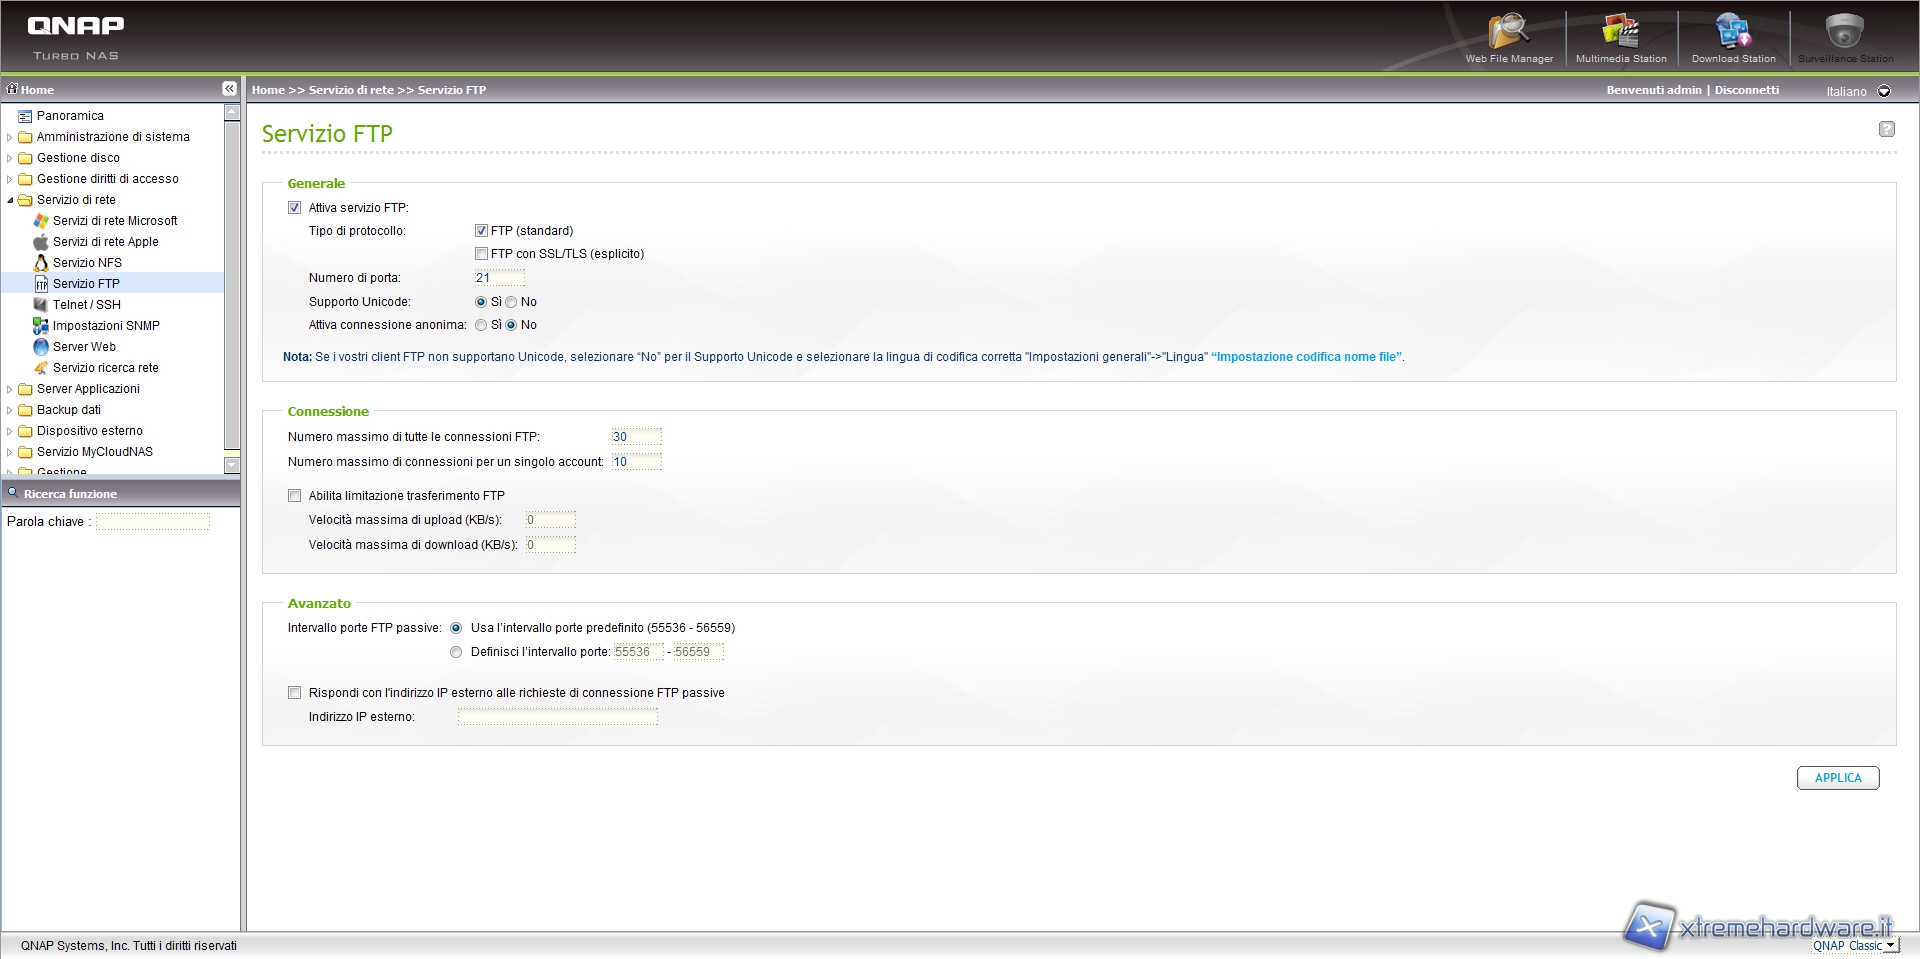Screen dimensions: 1920x959
Task: Select Servizi di rete Microsoft tree item
Action: coord(115,221)
